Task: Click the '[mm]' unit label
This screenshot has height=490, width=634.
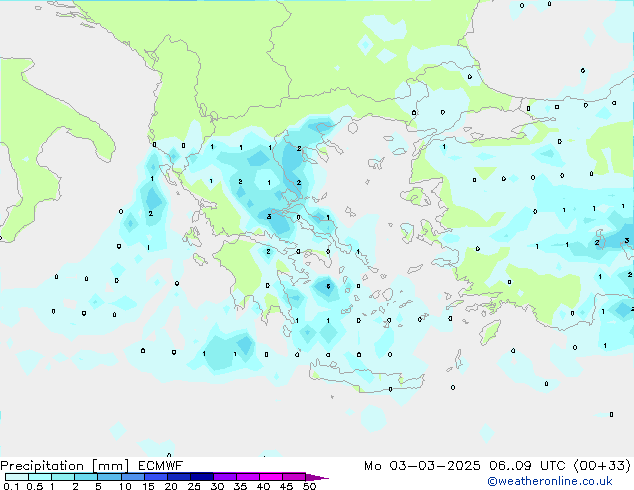Action: point(111,466)
